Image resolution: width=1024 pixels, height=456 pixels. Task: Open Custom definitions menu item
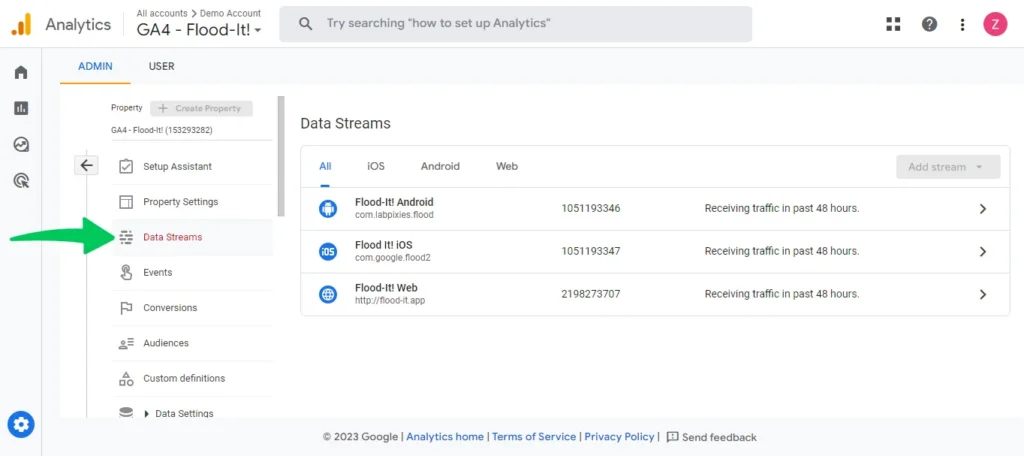tap(193, 378)
